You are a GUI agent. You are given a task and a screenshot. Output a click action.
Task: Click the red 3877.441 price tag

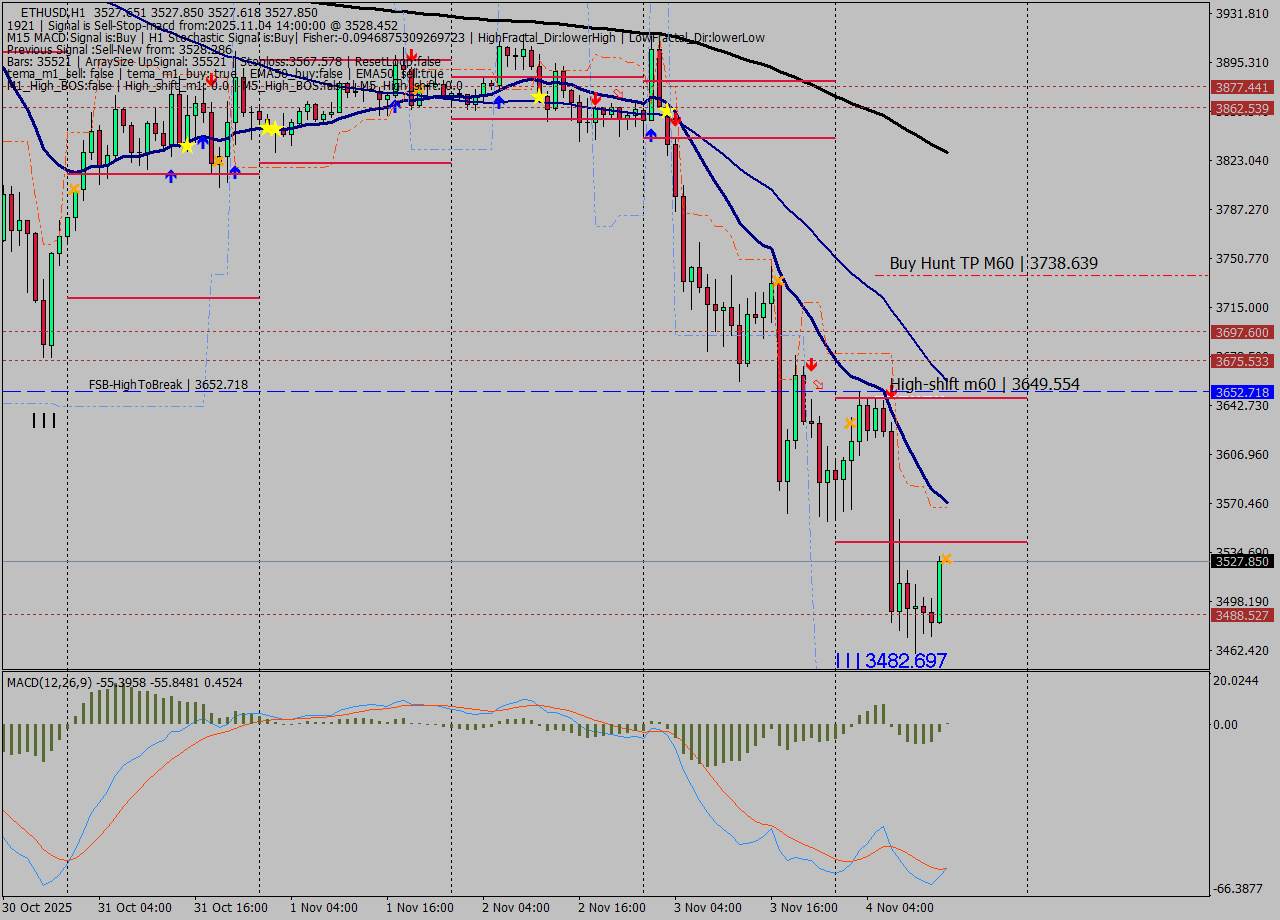click(x=1240, y=88)
